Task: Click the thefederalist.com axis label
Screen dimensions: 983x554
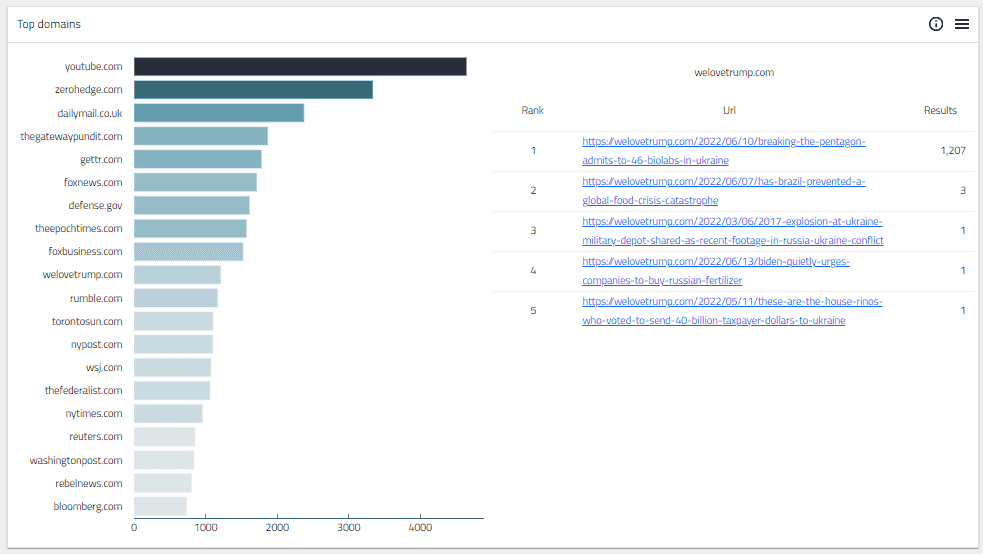Action: pos(83,390)
